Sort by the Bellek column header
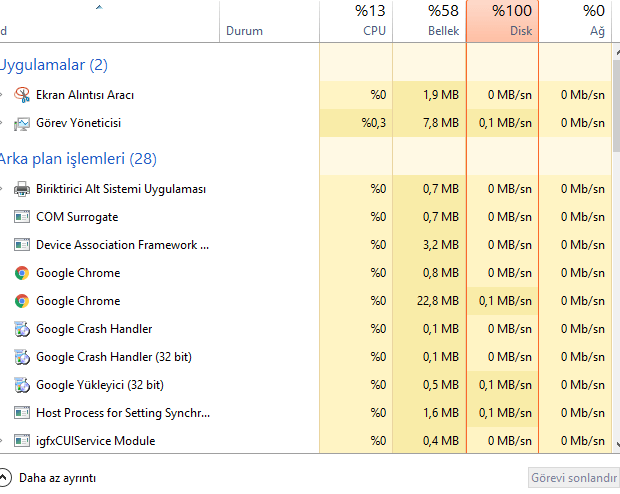Viewport: 620px width, 494px height. click(x=429, y=21)
